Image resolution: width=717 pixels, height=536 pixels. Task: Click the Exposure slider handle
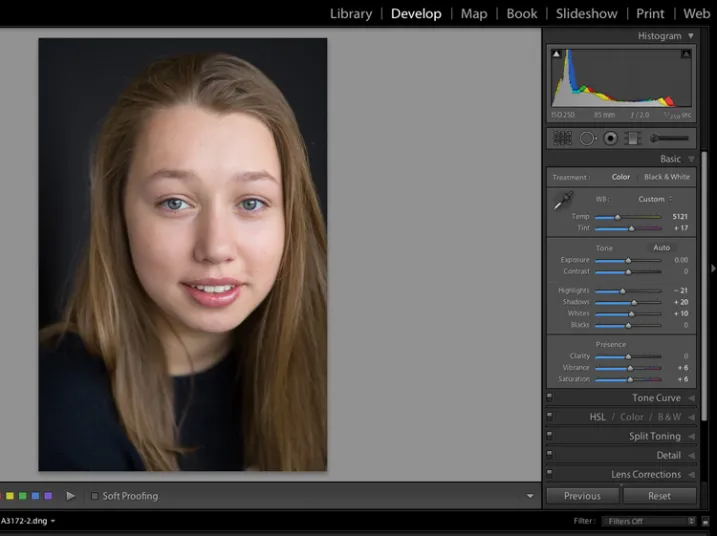pos(628,260)
